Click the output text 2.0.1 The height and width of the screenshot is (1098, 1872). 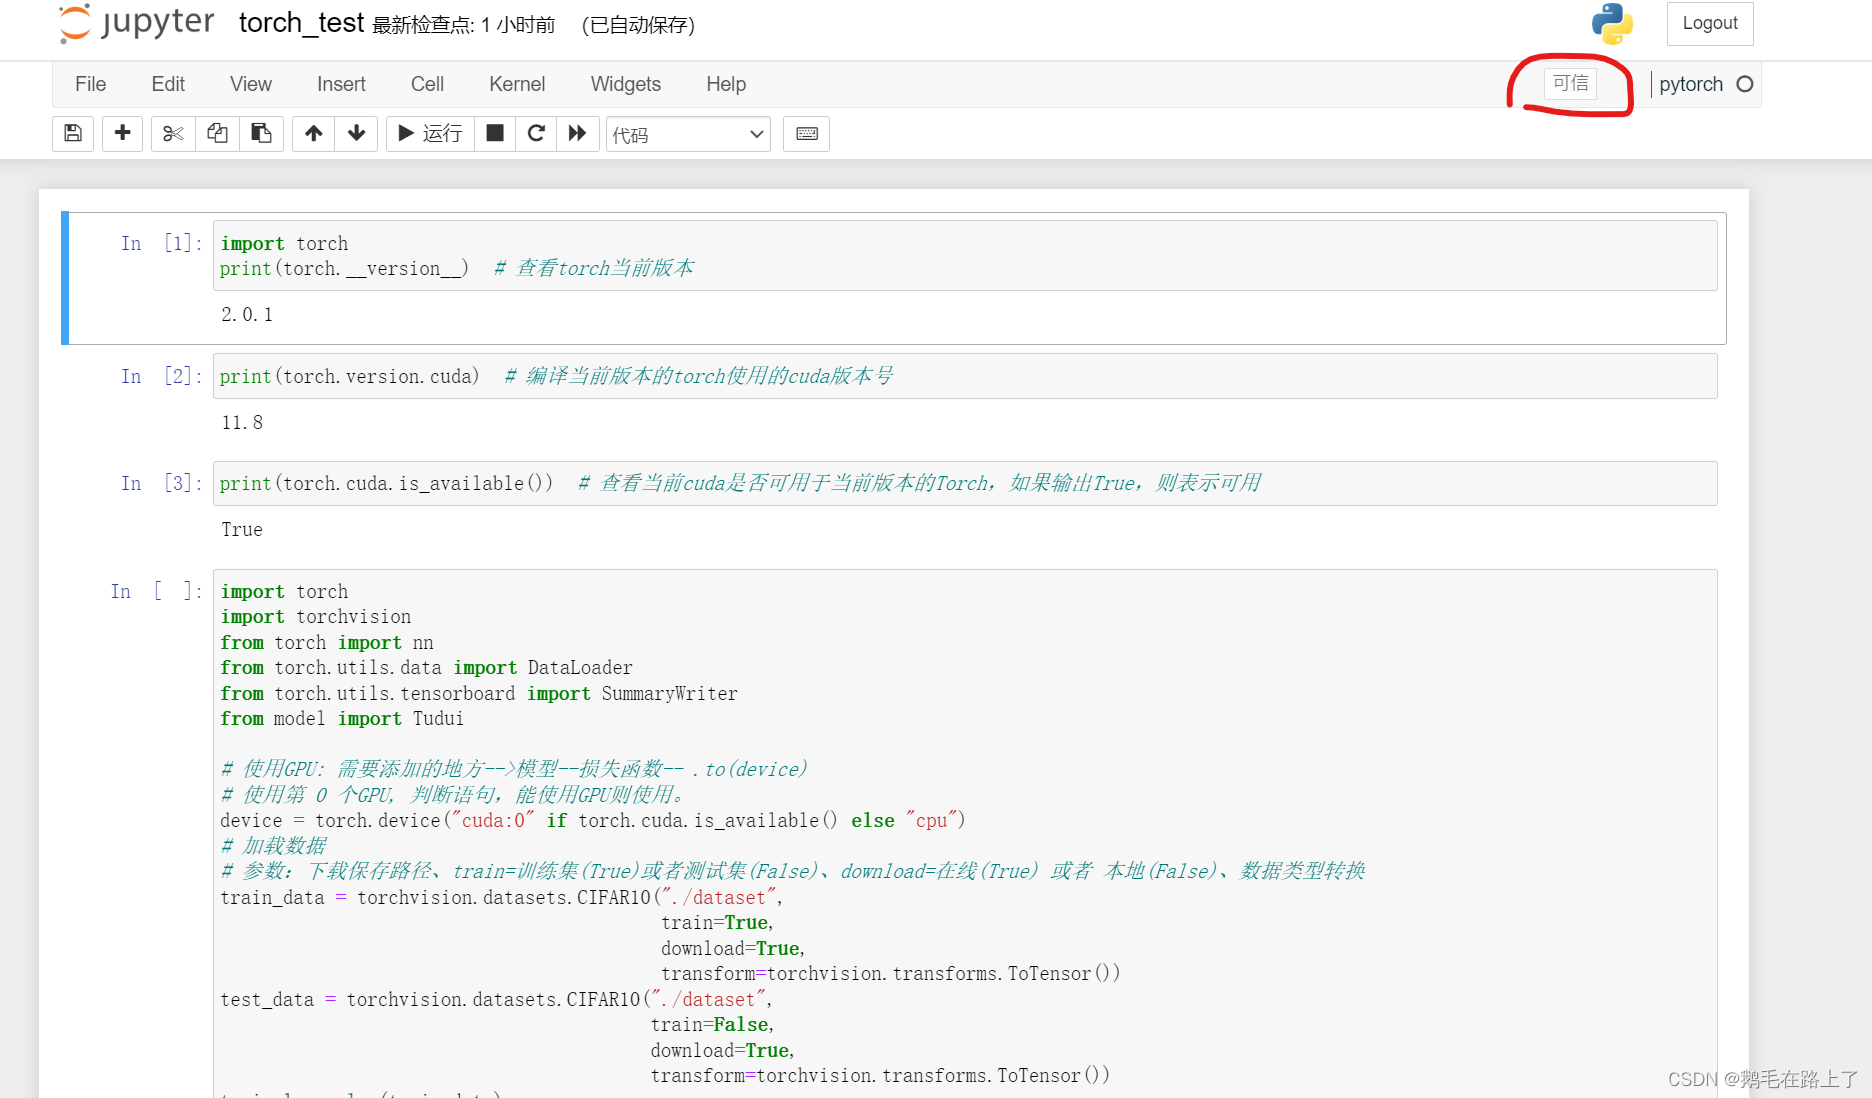[x=247, y=315]
